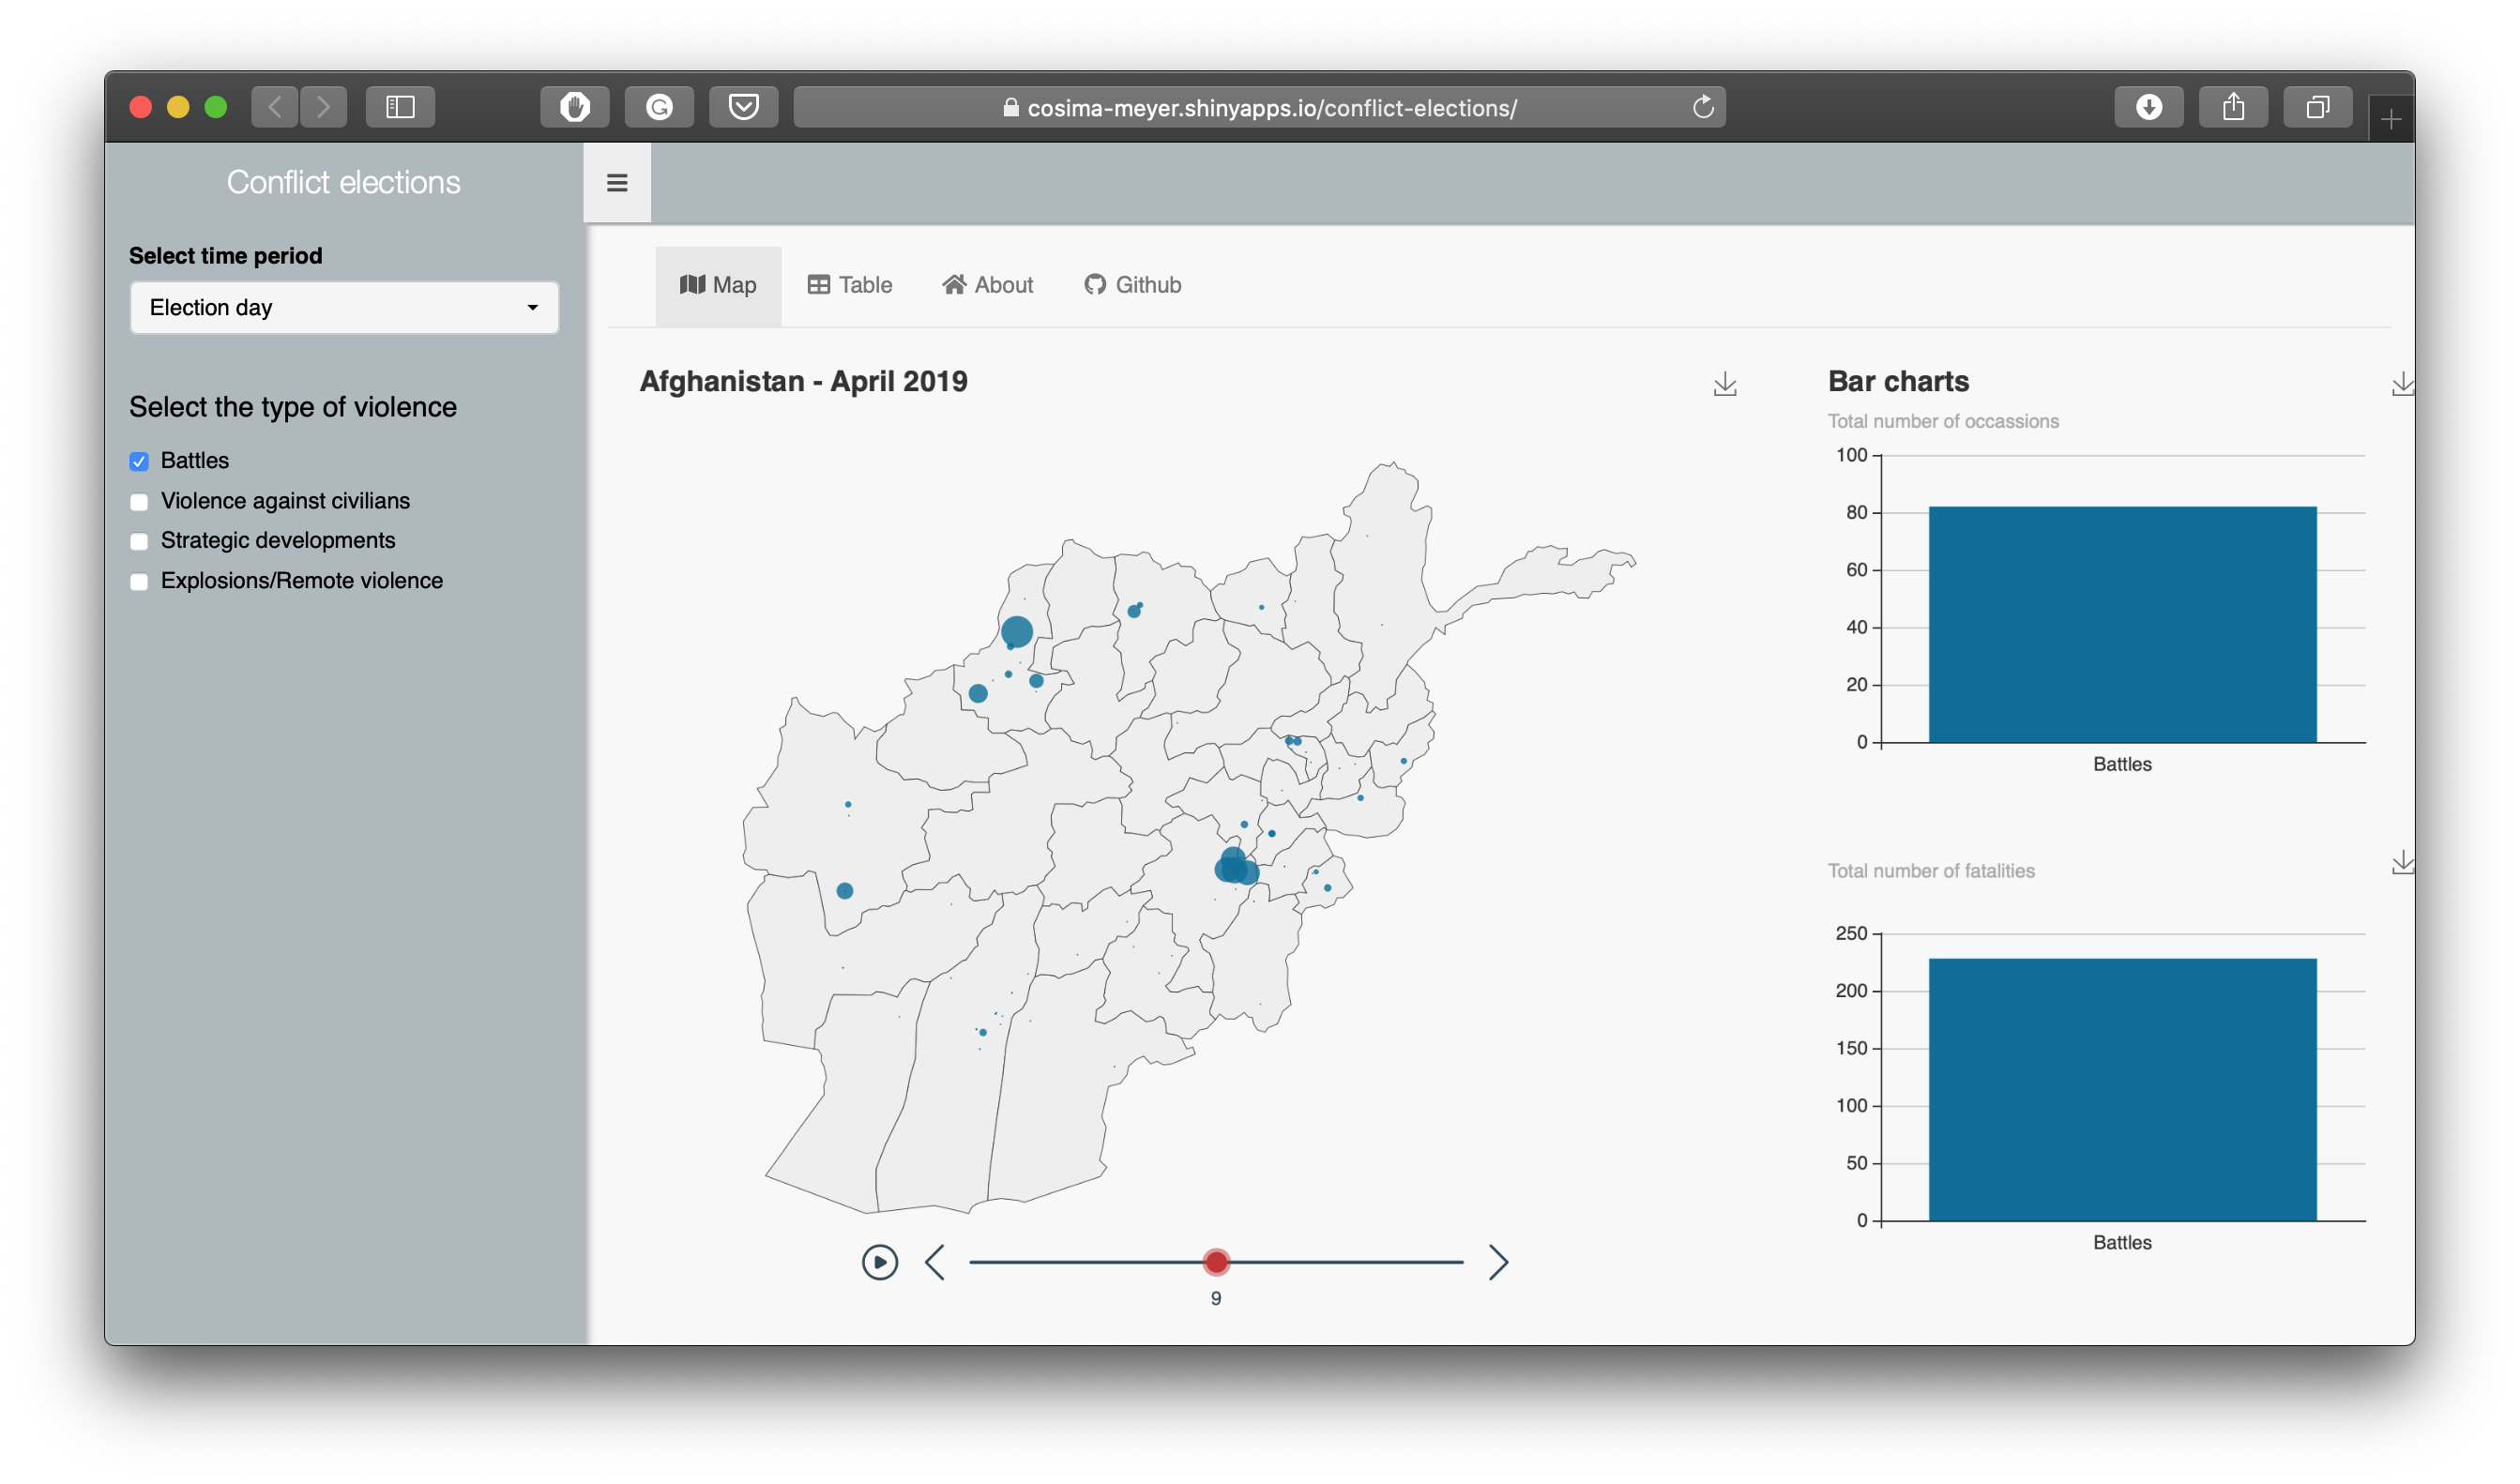Enable Violence against civilians checkbox
The height and width of the screenshot is (1484, 2520).
(139, 501)
